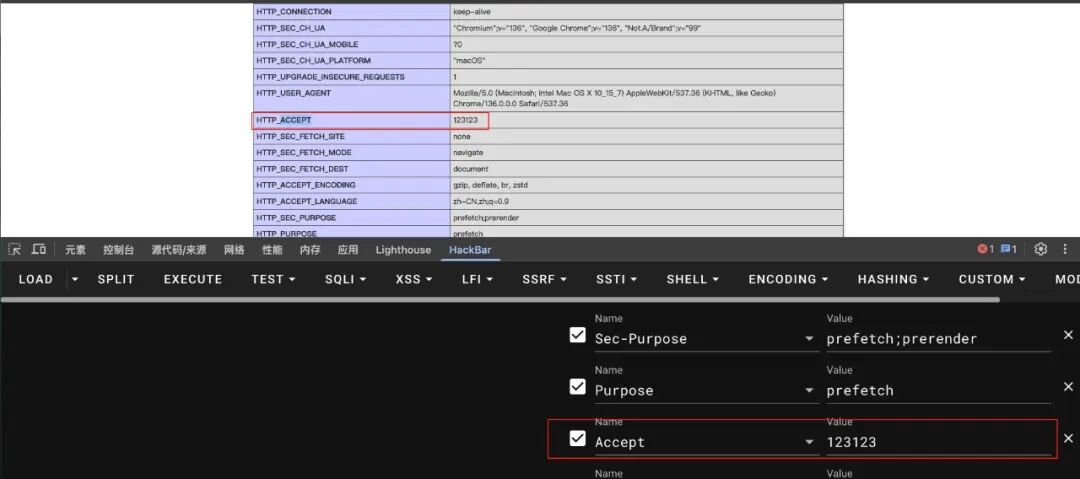Click the HTTP_ACCEPT_LANGUAGE cell

[x=351, y=201]
